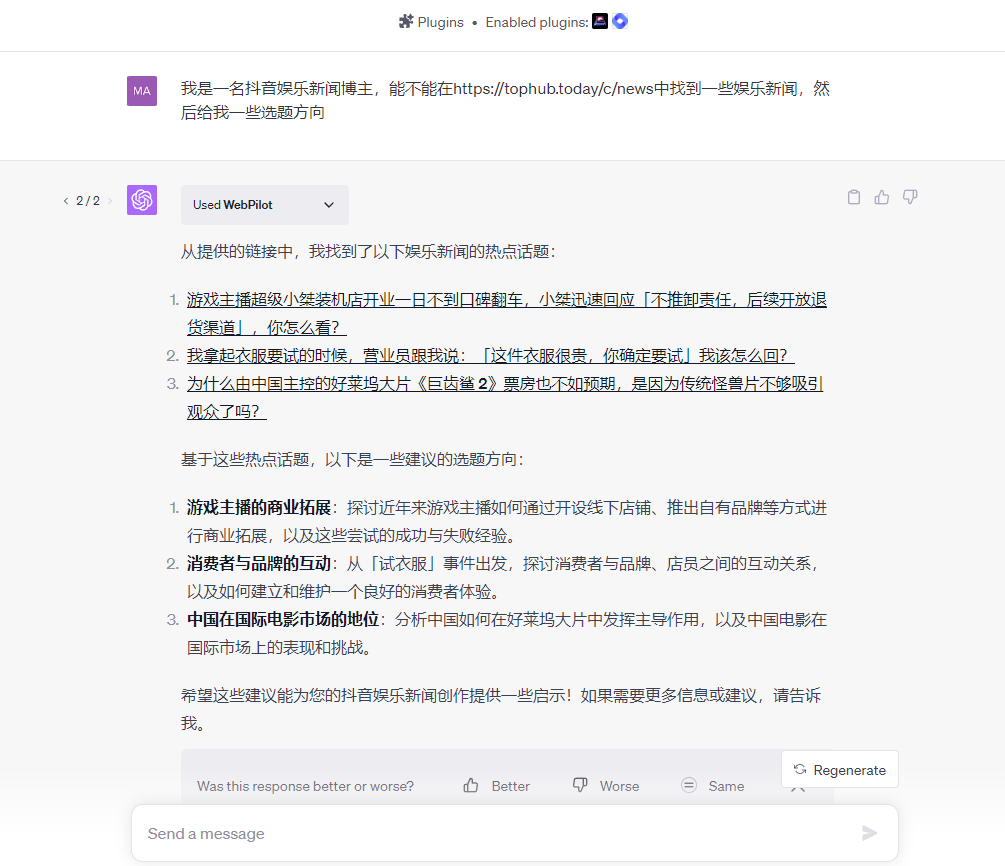Click the Same equals icon
1005x866 pixels.
coord(689,785)
